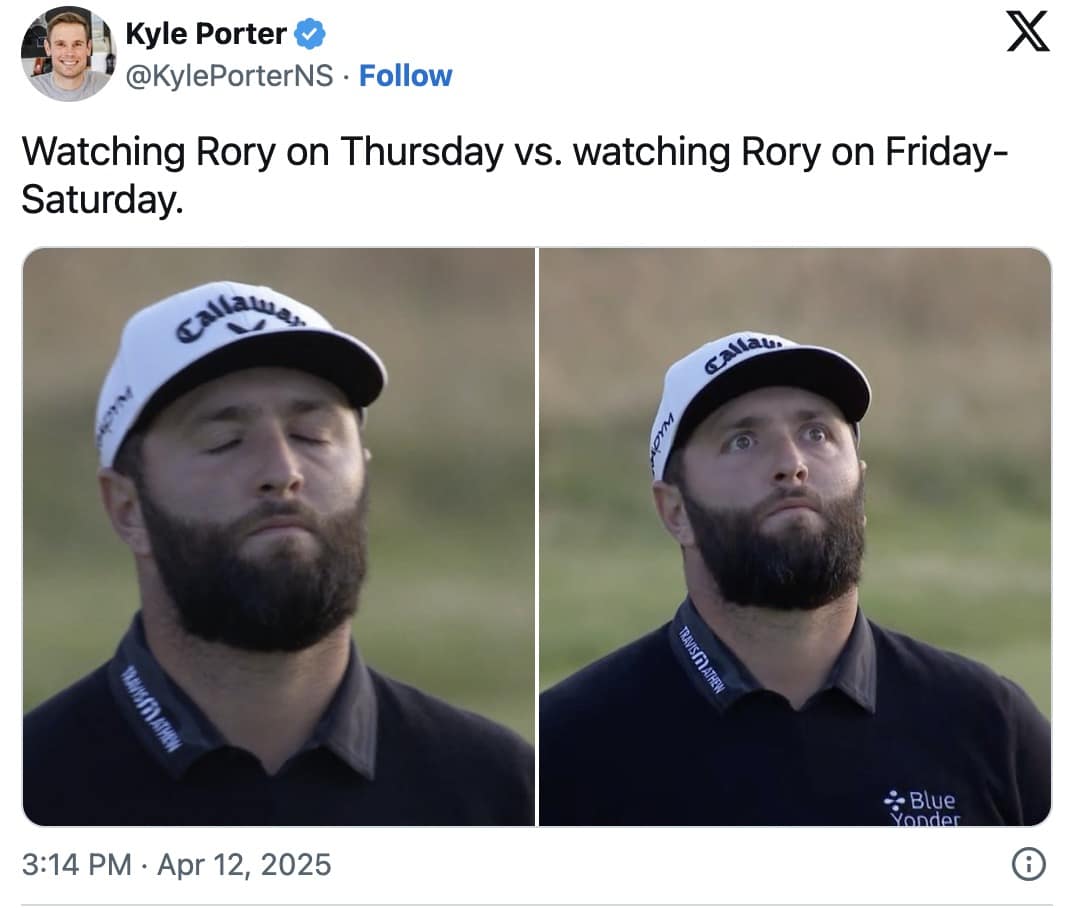The image size is (1080, 908).
Task: Click the blue verified badge
Action: coord(311,35)
